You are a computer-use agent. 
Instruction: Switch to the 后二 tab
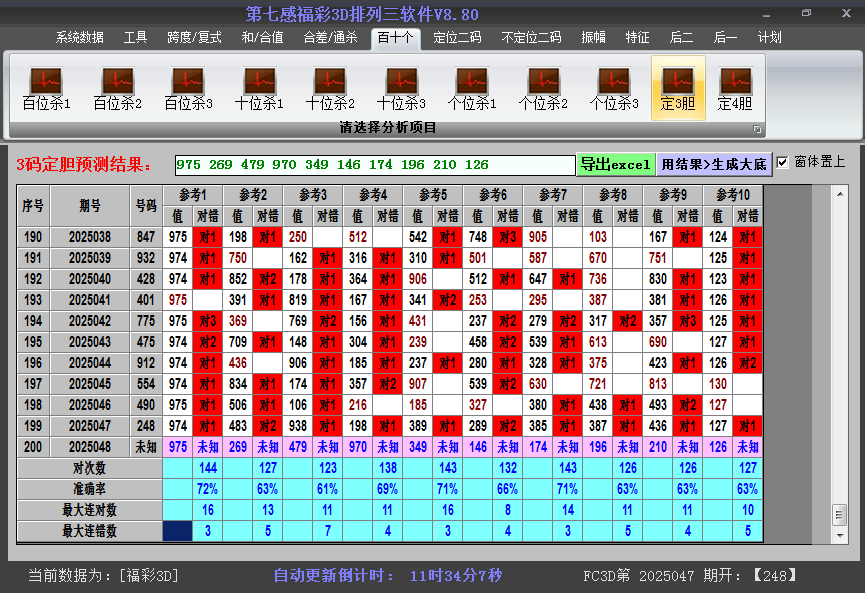681,38
